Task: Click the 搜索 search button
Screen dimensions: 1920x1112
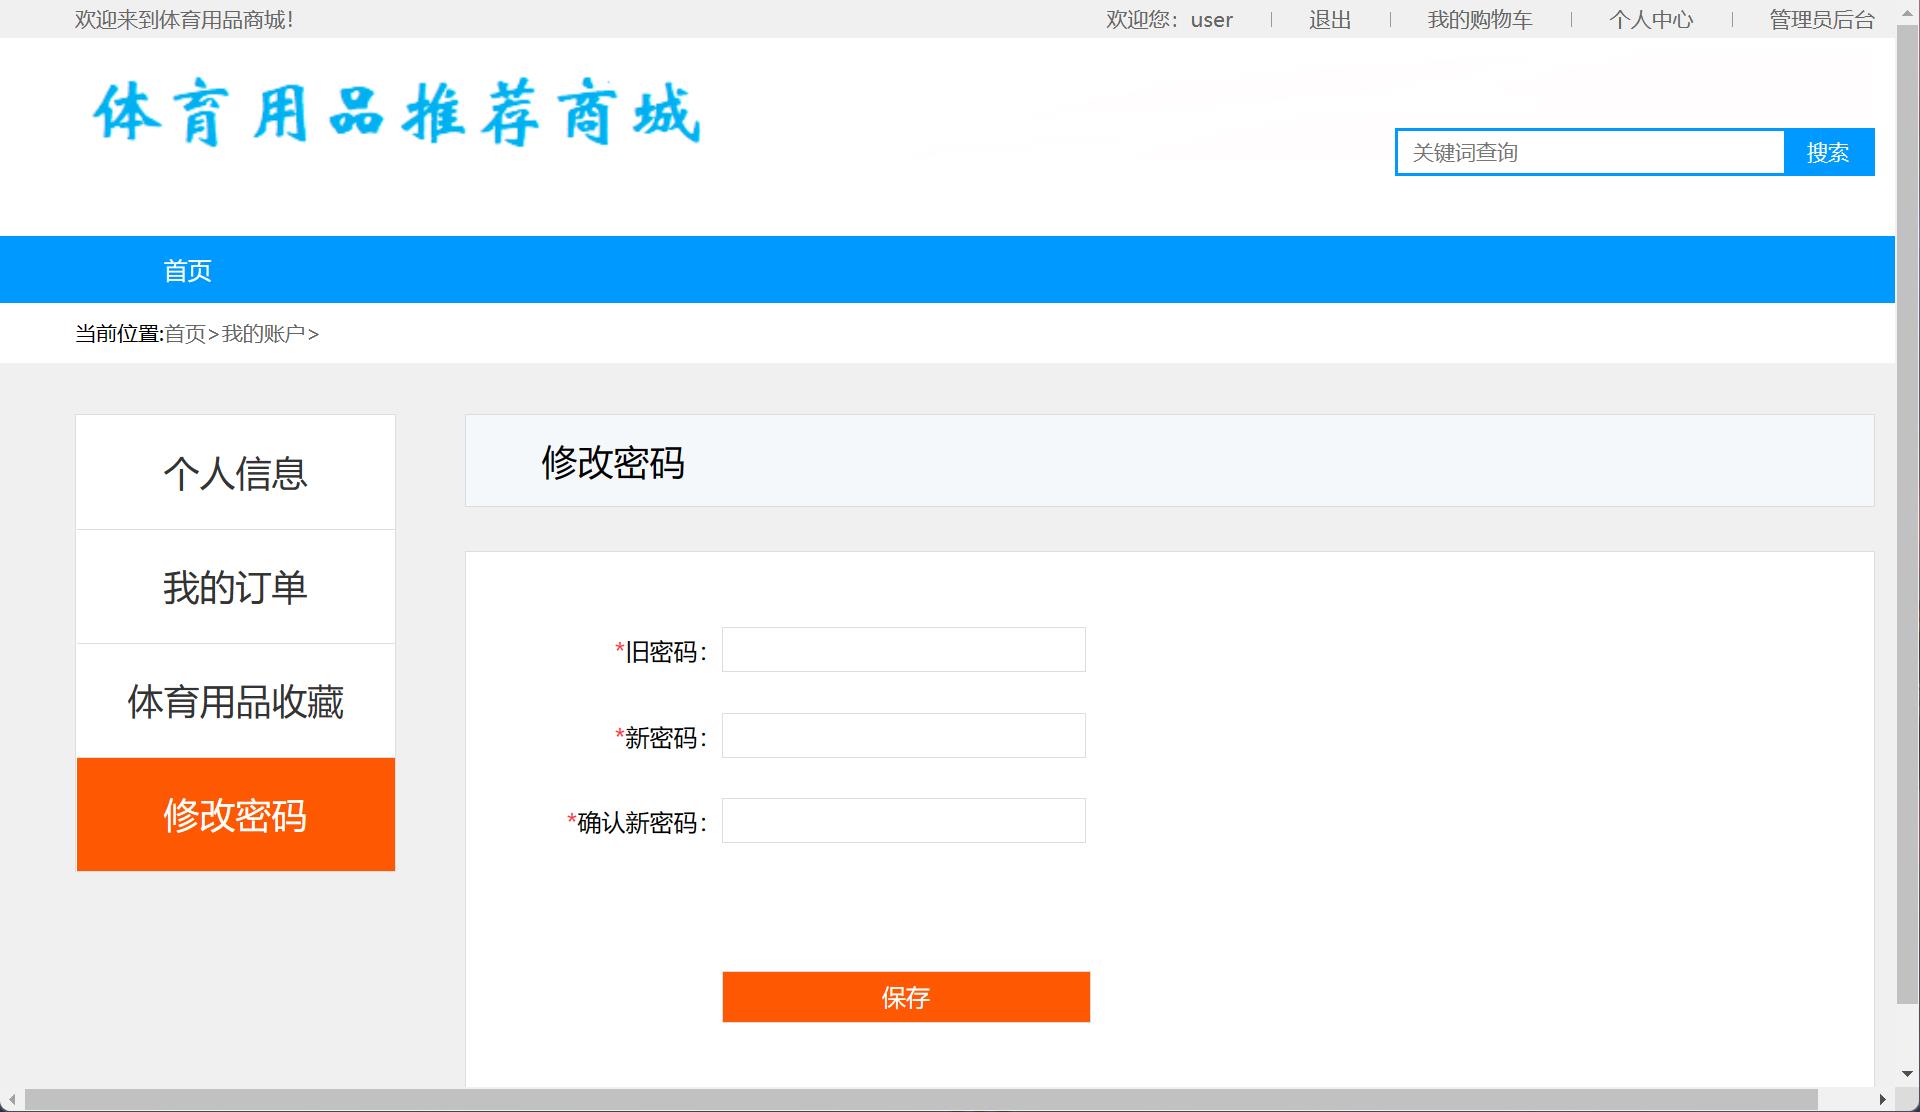Action: (1830, 152)
